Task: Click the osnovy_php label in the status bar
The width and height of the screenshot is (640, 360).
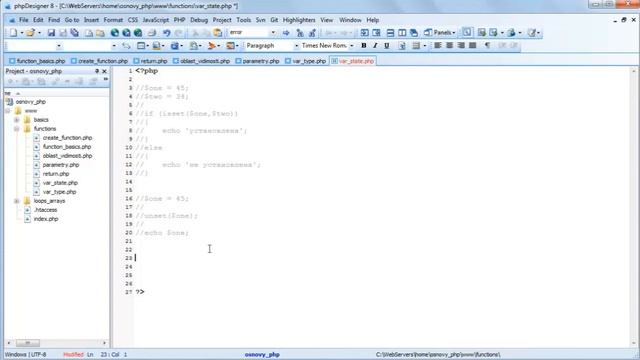Action: pyautogui.click(x=262, y=355)
